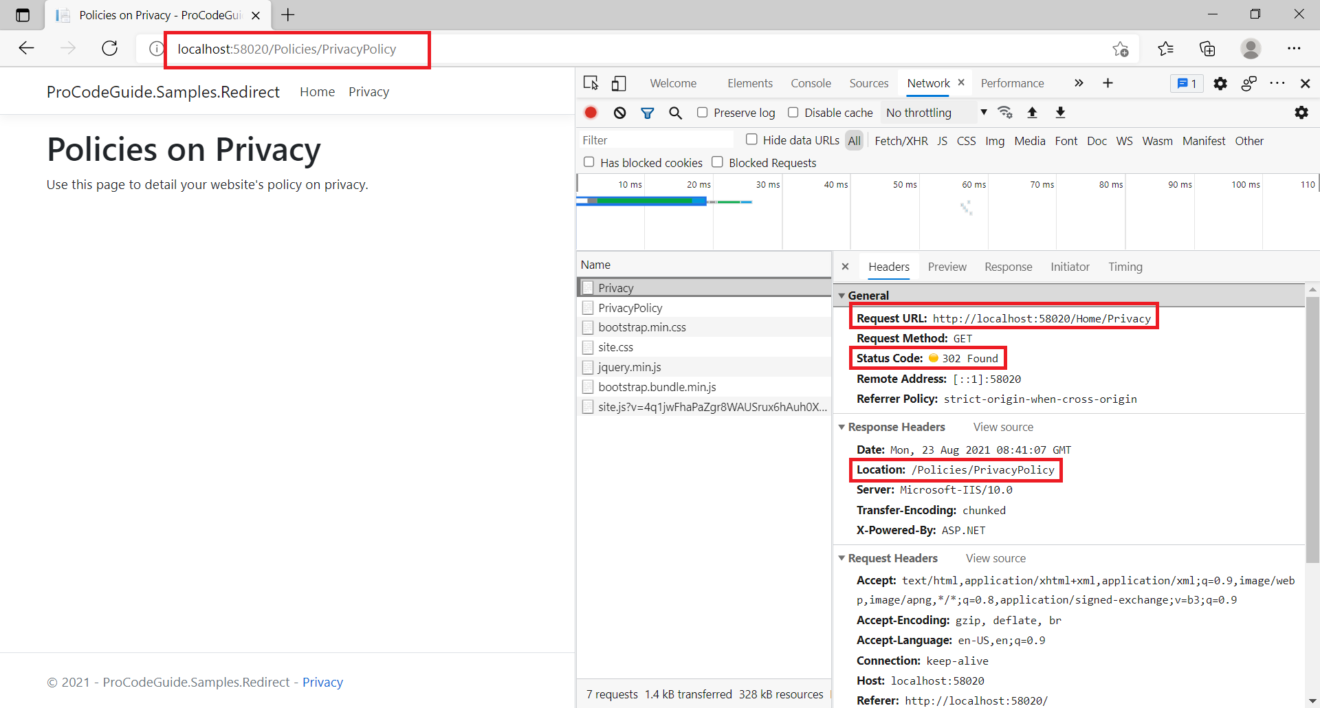Export network log as HAR
The height and width of the screenshot is (708, 1320).
pyautogui.click(x=1059, y=112)
